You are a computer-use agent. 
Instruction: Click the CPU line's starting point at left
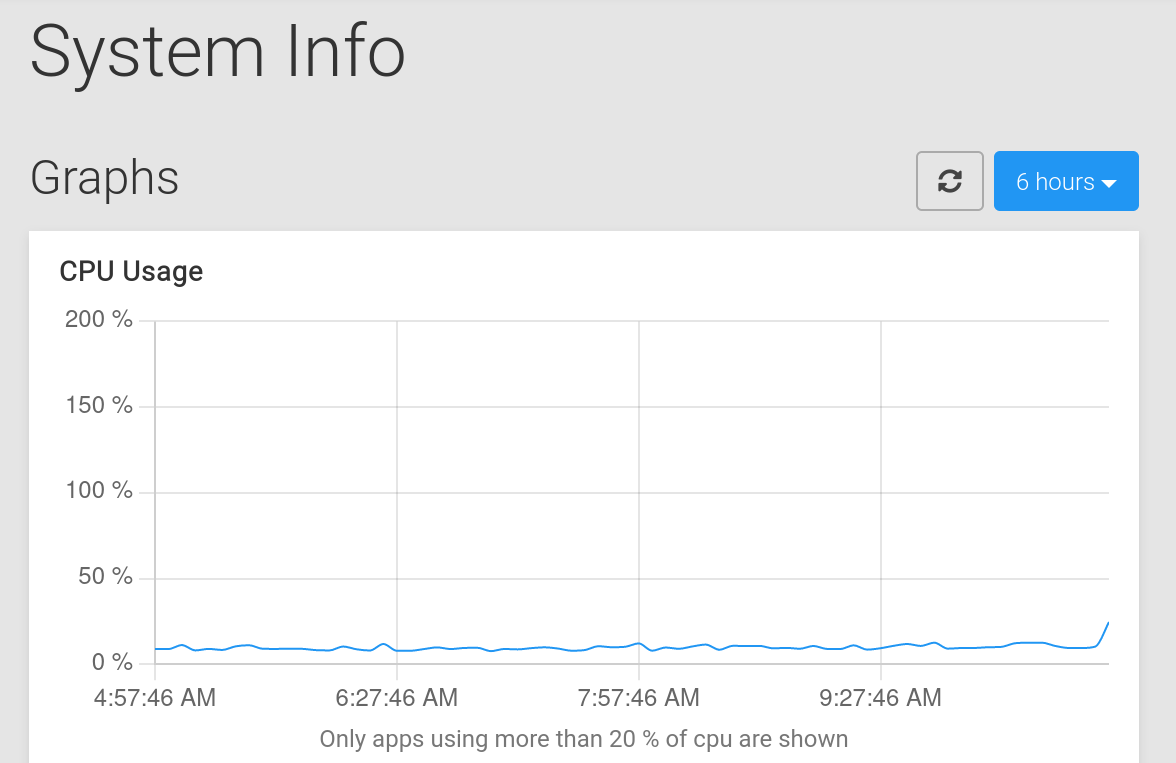coord(156,649)
